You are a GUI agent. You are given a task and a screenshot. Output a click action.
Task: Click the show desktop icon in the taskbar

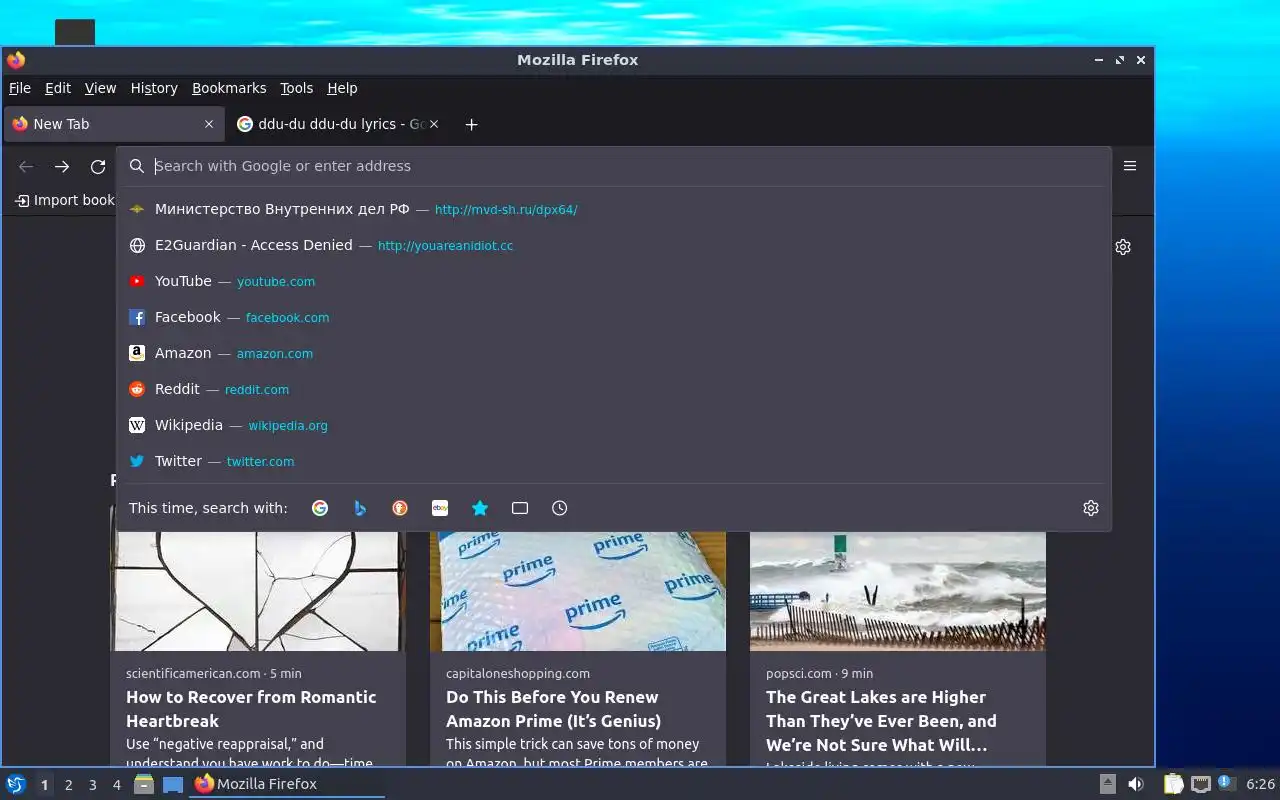173,784
